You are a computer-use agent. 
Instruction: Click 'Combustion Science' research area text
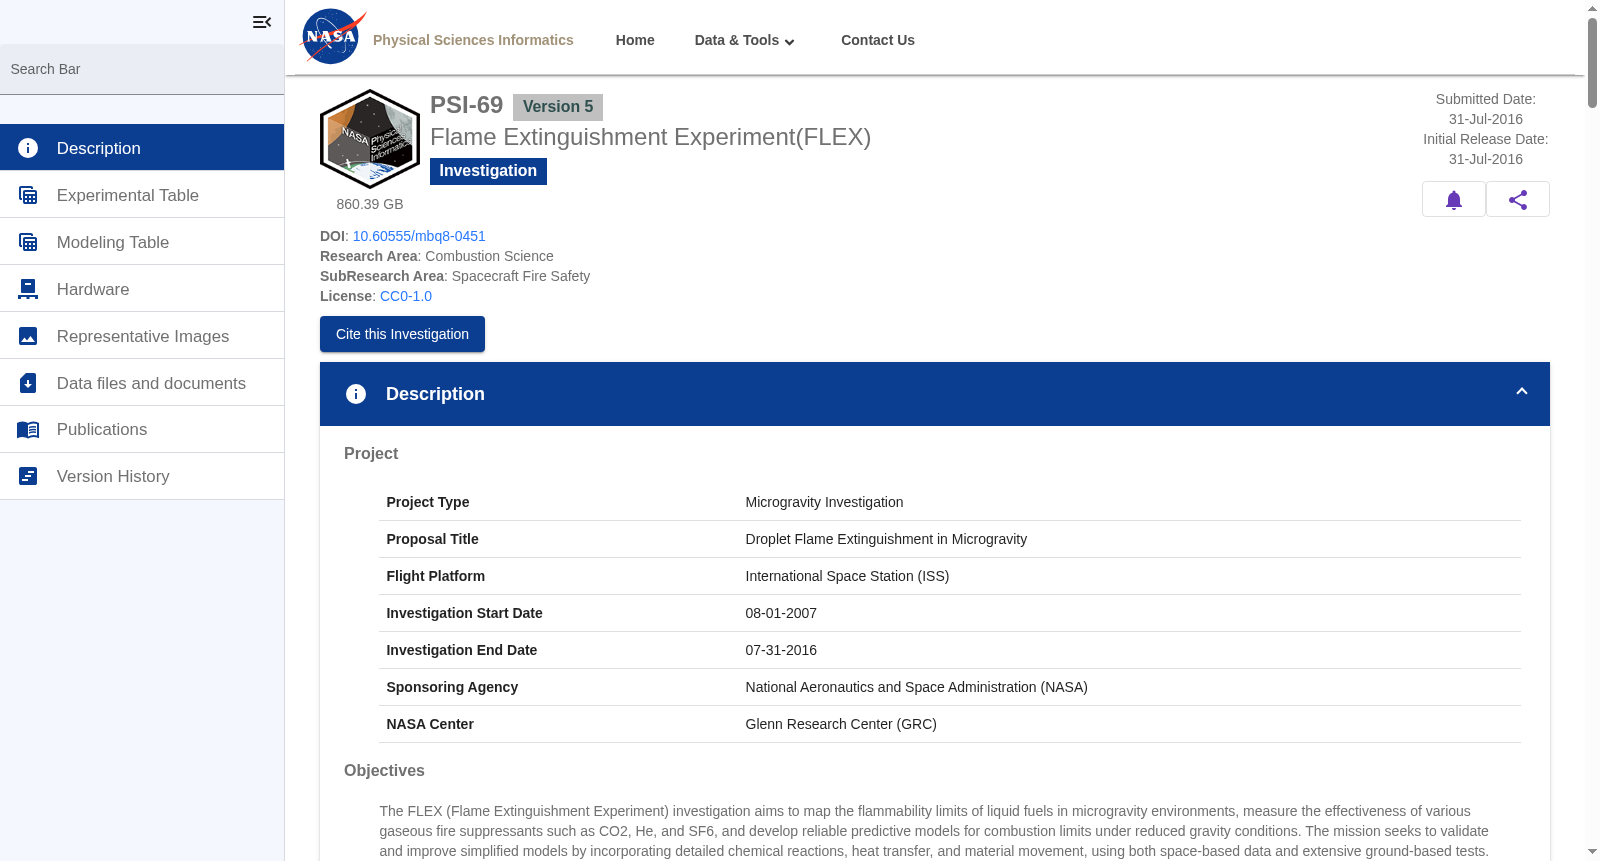click(489, 256)
